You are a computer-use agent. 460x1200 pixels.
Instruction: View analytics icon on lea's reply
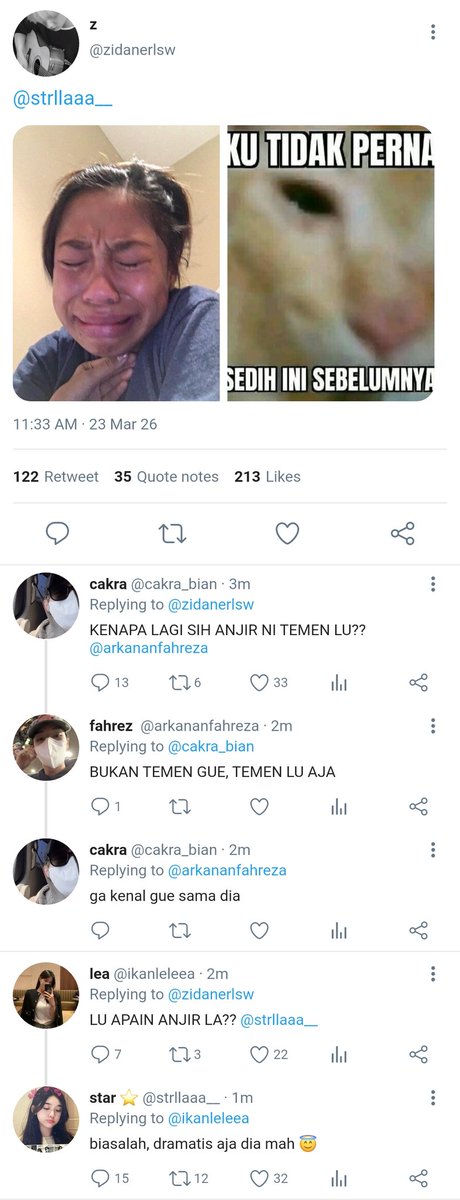tap(339, 1054)
